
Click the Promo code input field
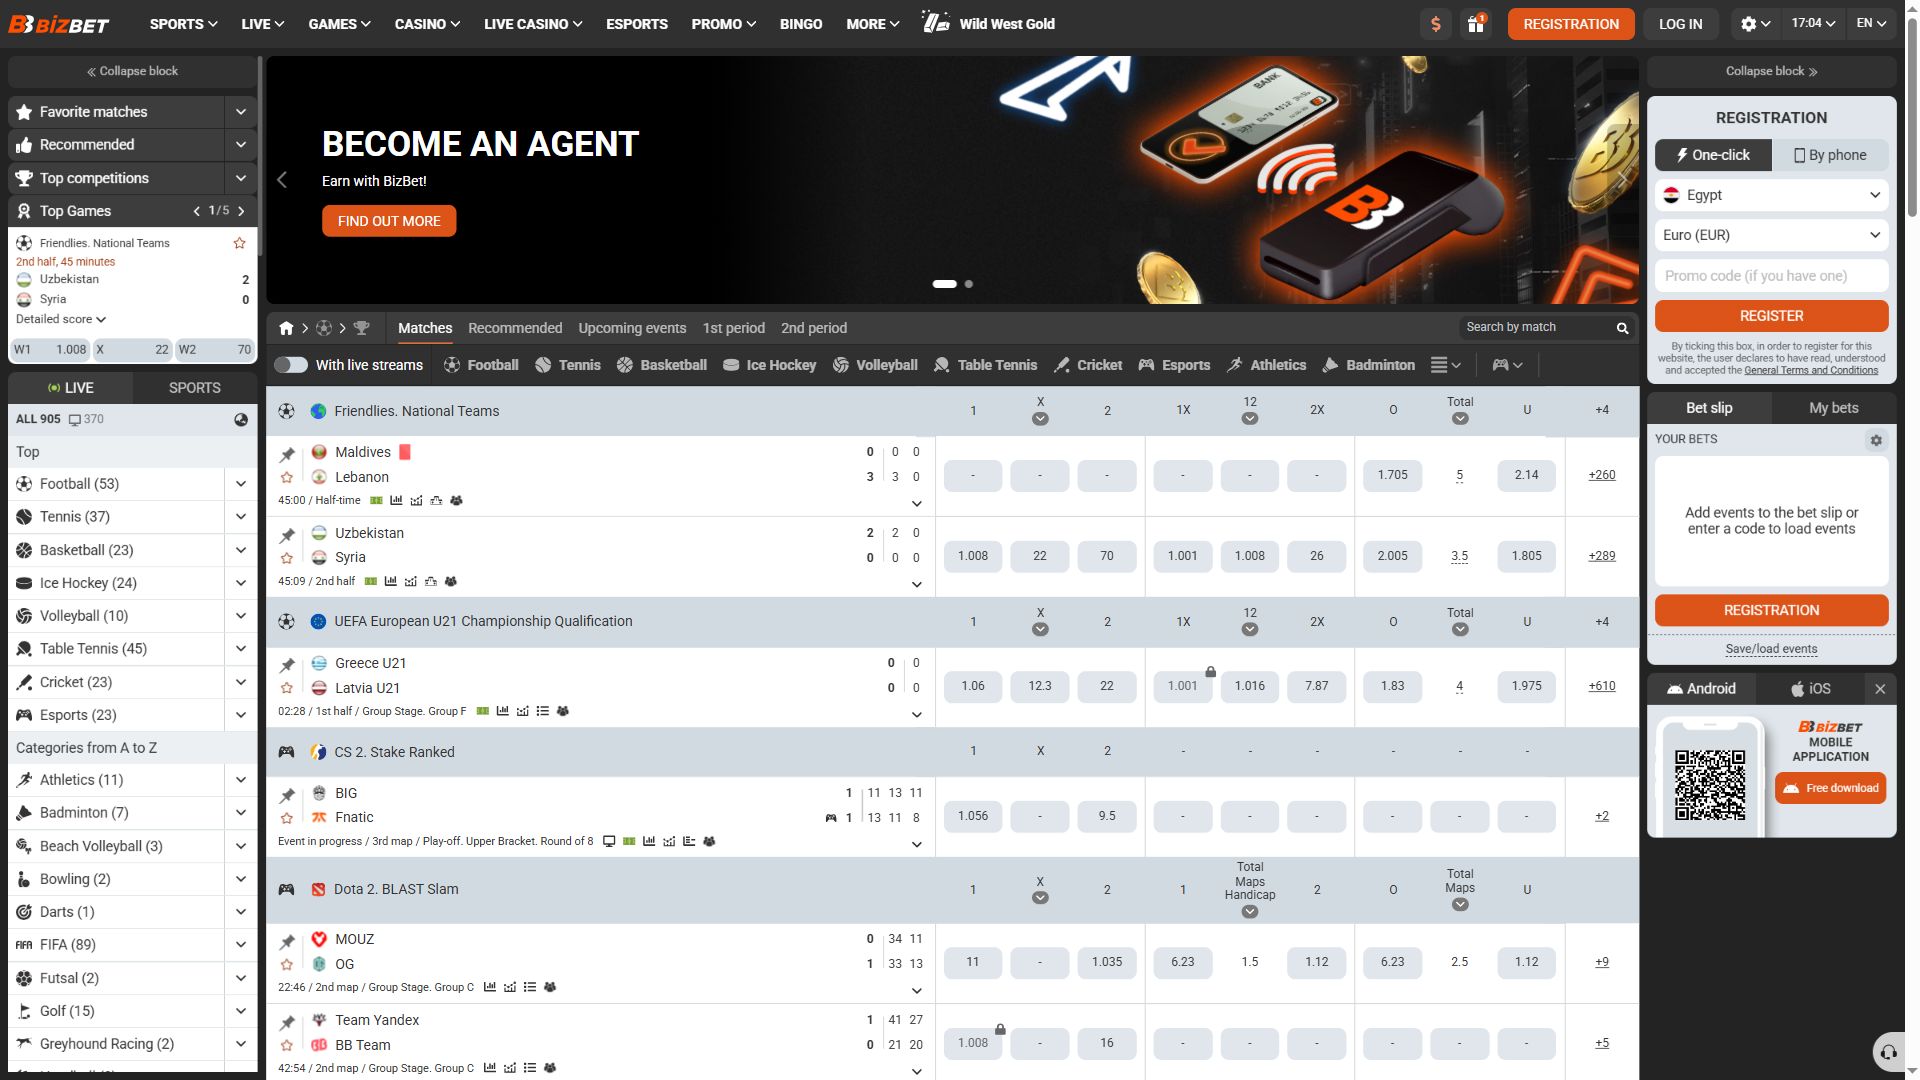[1771, 276]
